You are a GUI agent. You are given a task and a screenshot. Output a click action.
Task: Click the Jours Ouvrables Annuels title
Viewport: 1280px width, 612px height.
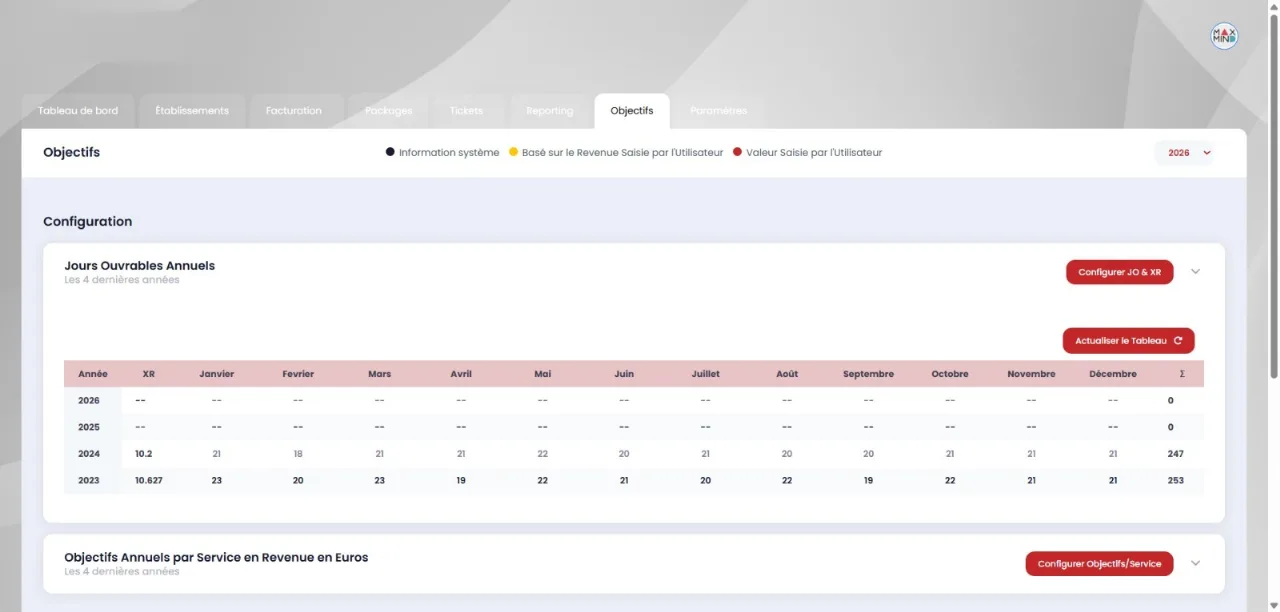click(139, 266)
